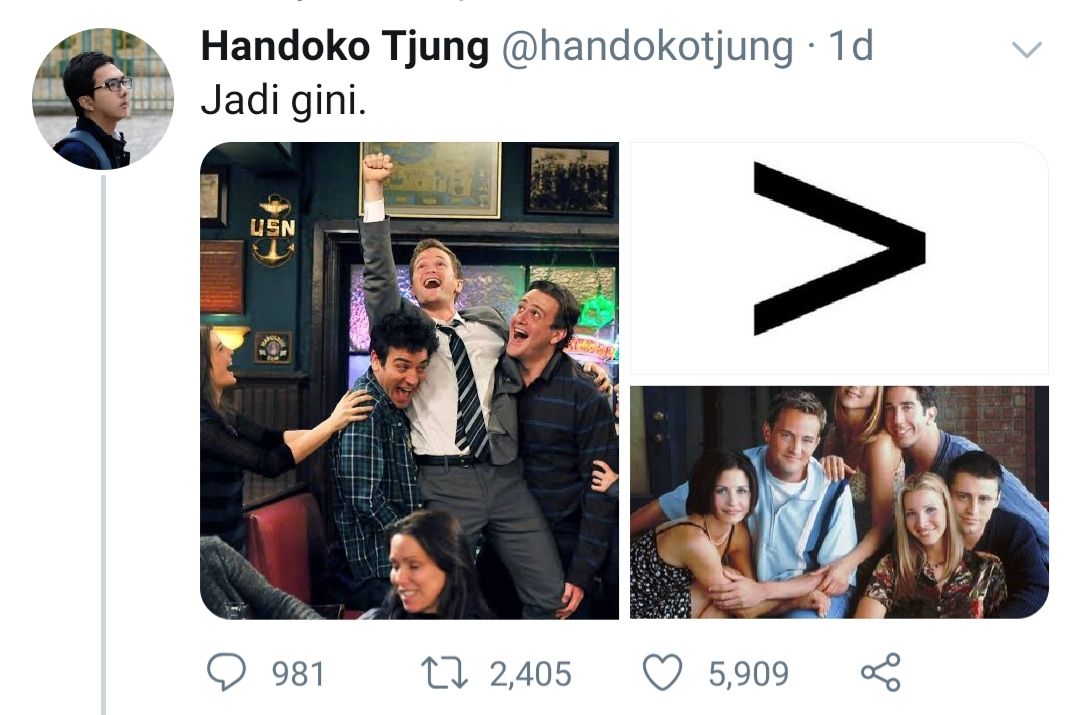Open the 1d timestamp of the tweet
This screenshot has height=715, width=1080.
pos(851,46)
